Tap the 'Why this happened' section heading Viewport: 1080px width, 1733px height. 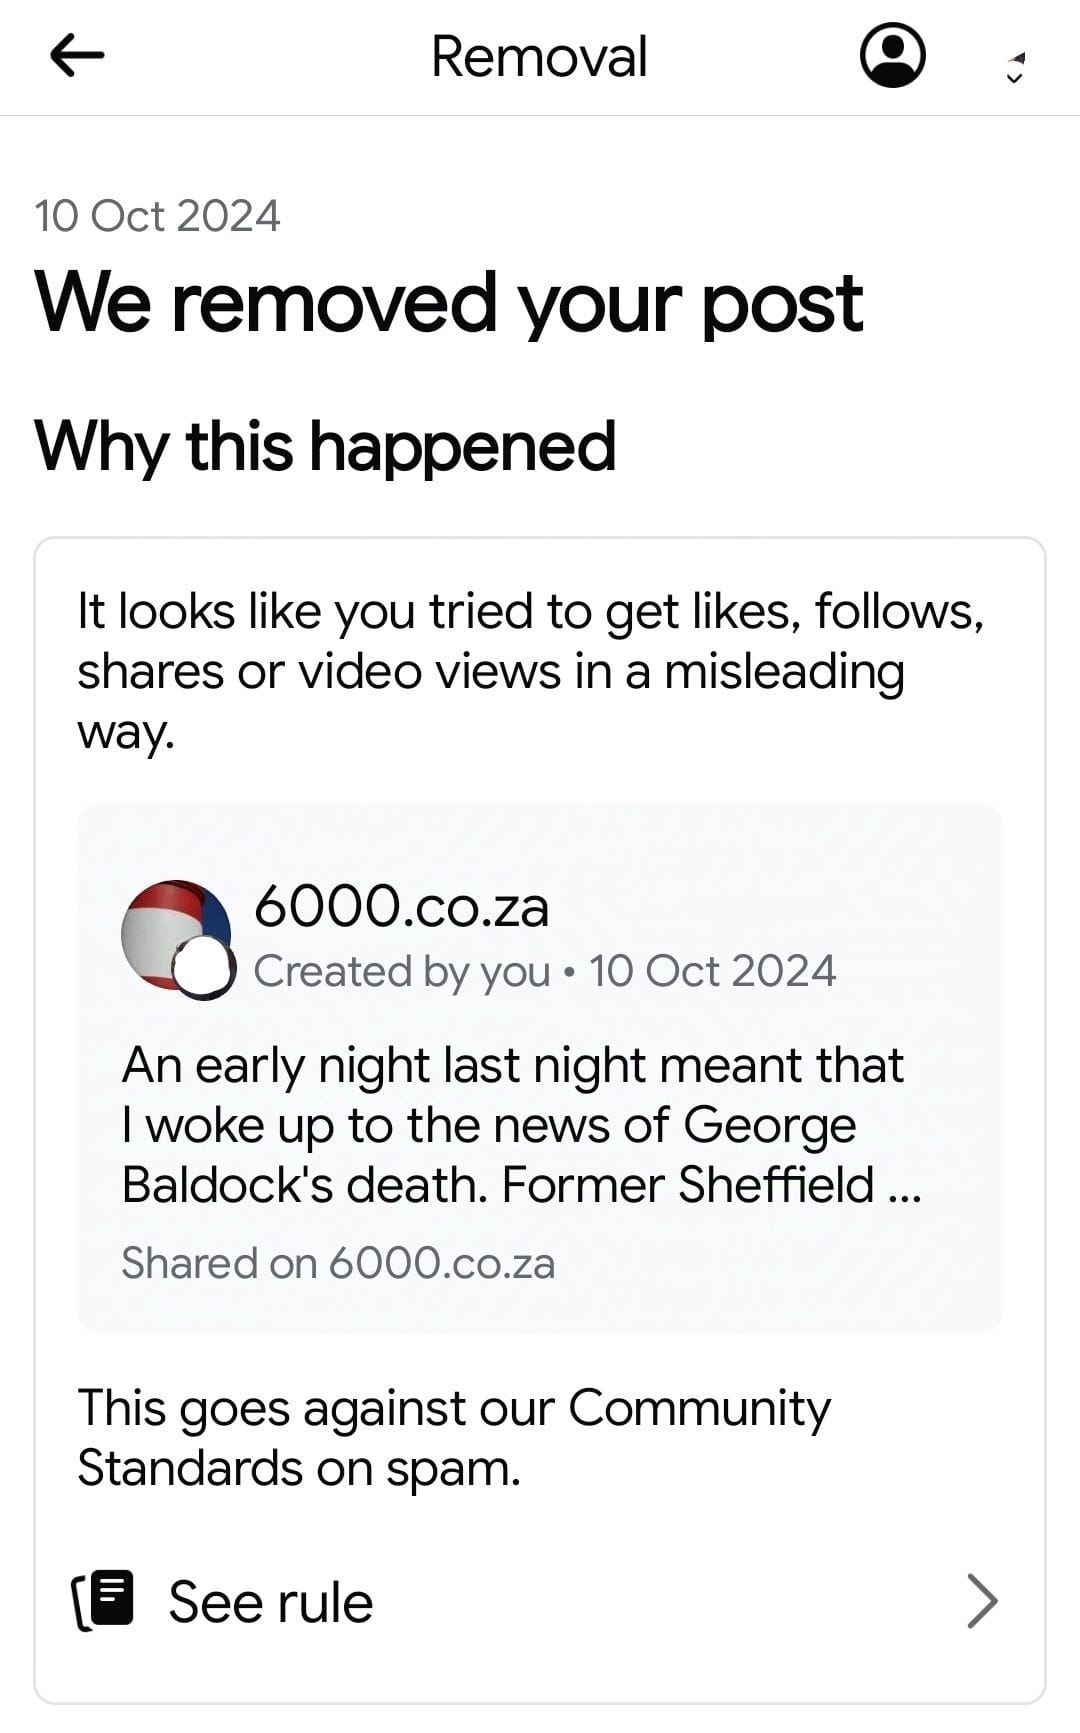click(x=325, y=446)
